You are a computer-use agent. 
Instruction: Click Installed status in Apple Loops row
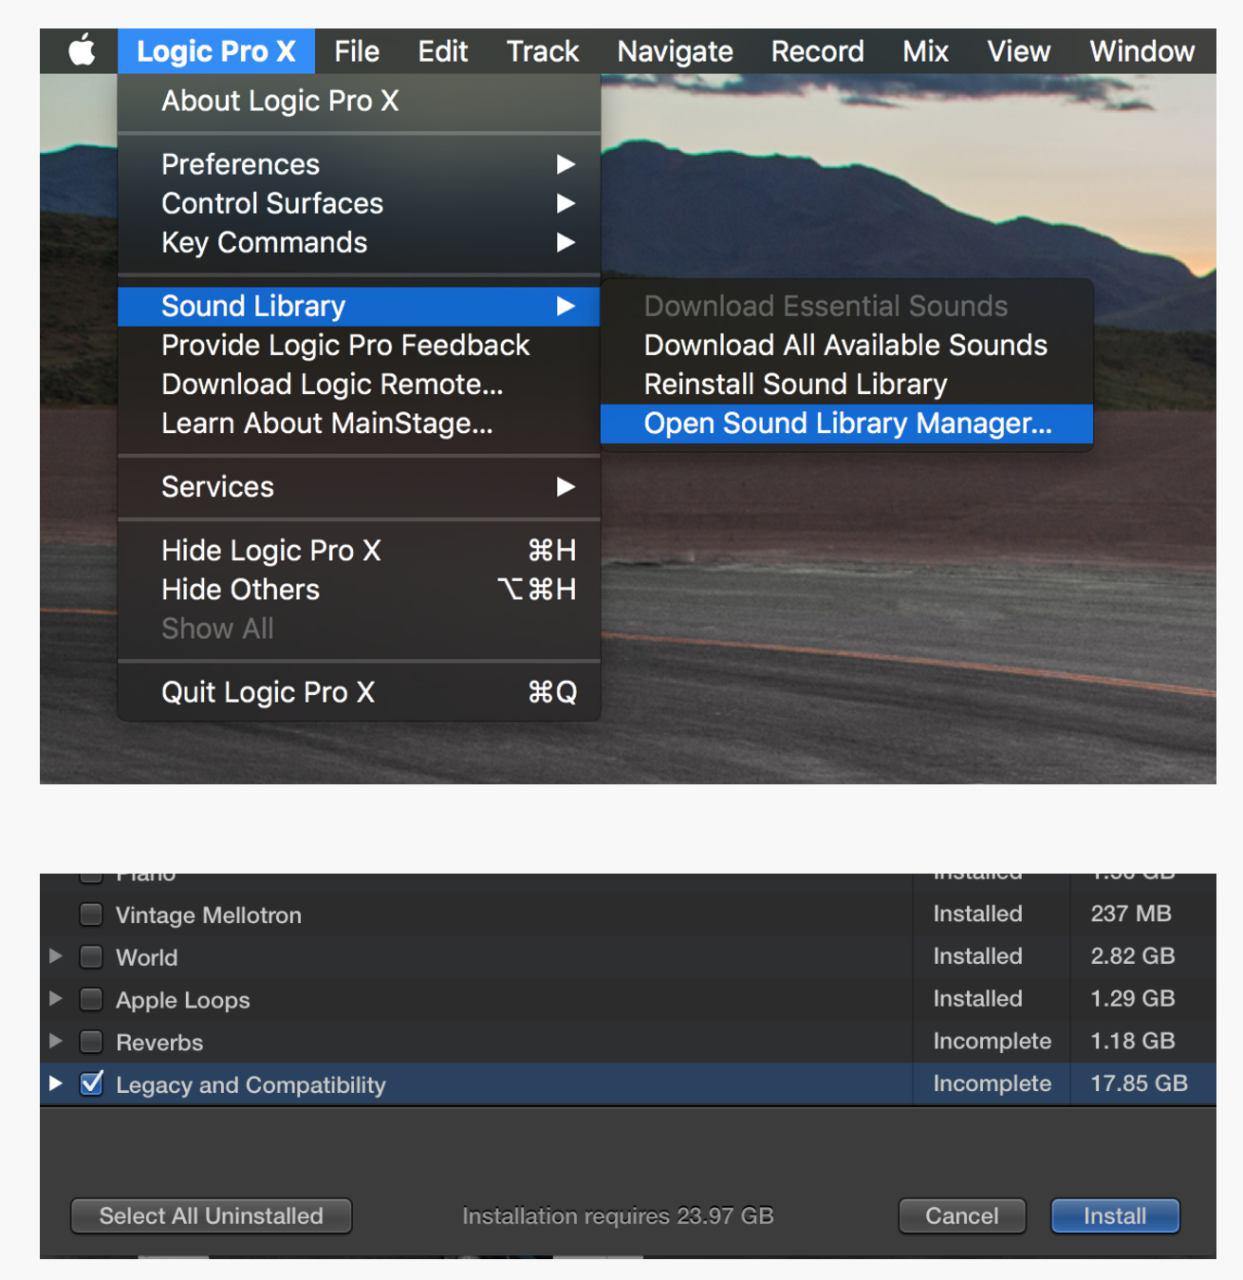coord(977,998)
